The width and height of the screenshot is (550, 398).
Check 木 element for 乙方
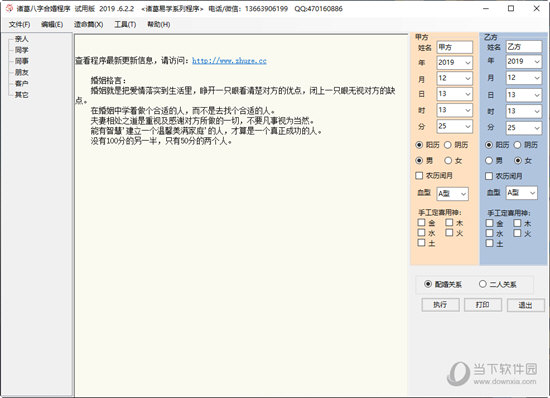(517, 223)
